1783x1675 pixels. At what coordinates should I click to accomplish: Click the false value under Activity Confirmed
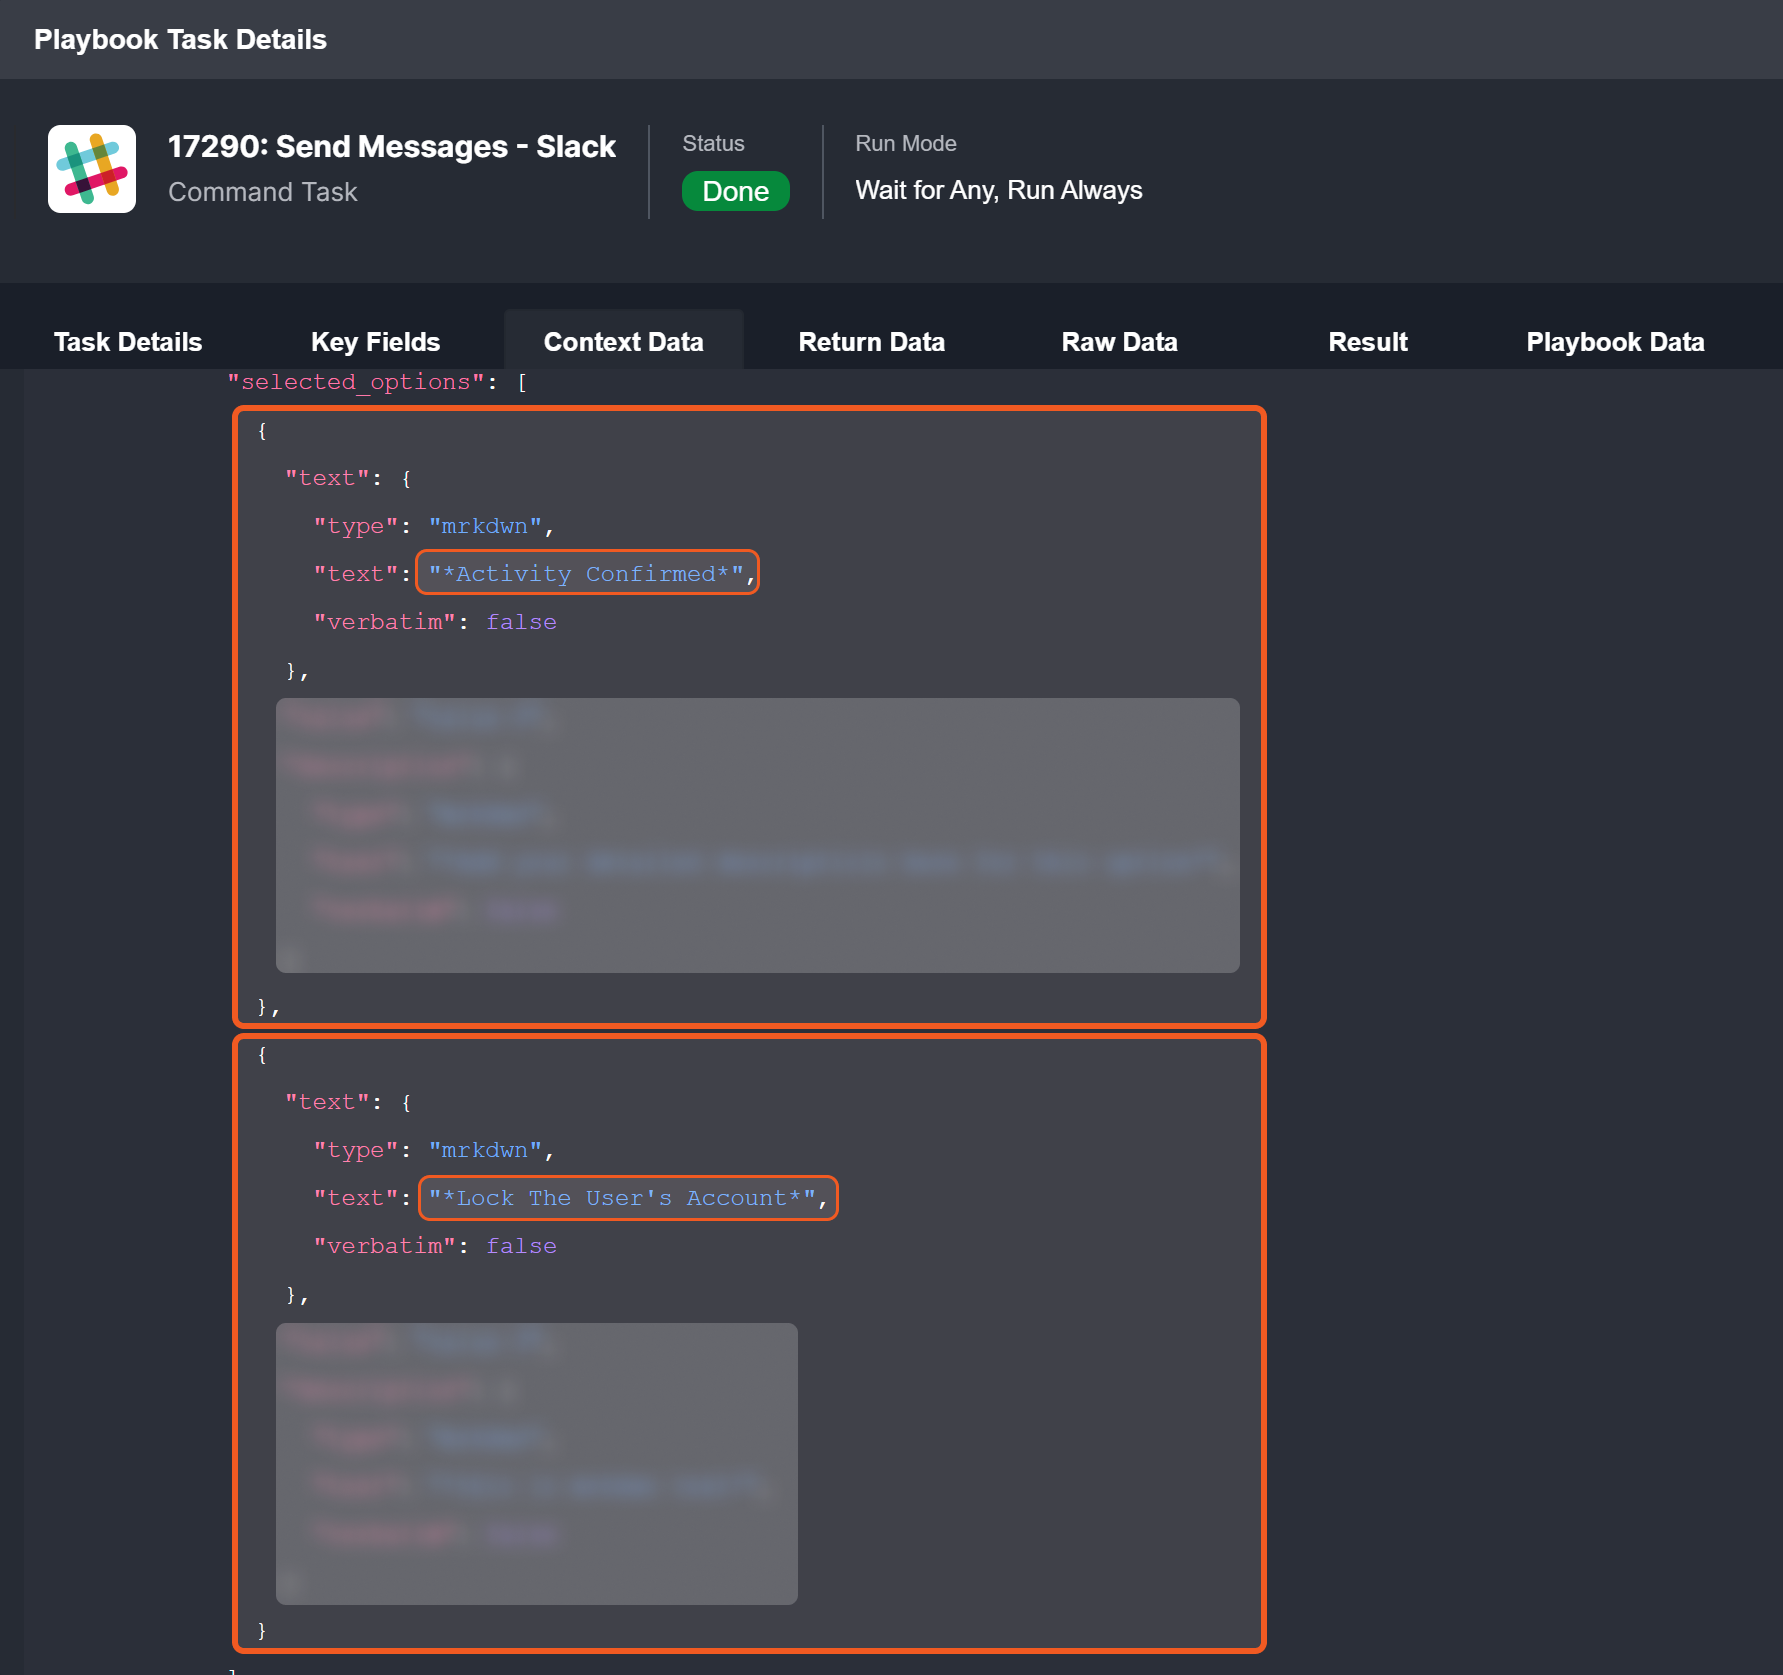click(521, 622)
